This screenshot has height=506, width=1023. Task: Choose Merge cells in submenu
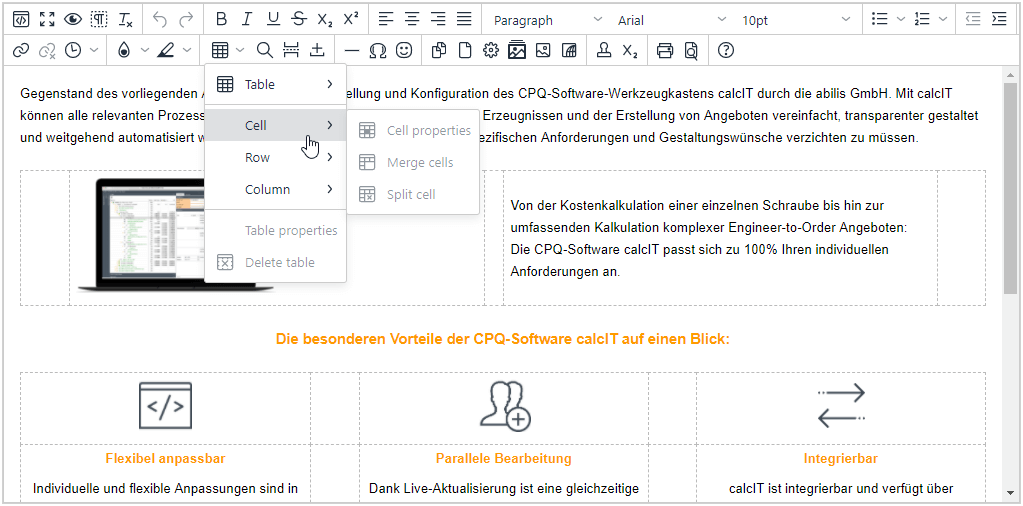click(x=414, y=162)
